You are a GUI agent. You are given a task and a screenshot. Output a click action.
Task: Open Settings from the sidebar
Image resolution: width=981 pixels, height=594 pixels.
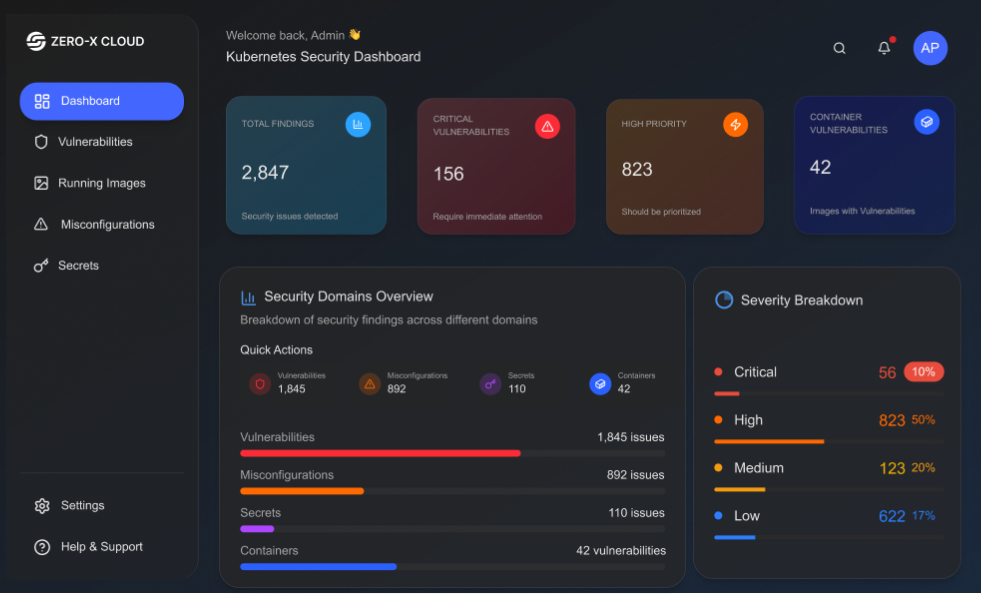pos(82,506)
